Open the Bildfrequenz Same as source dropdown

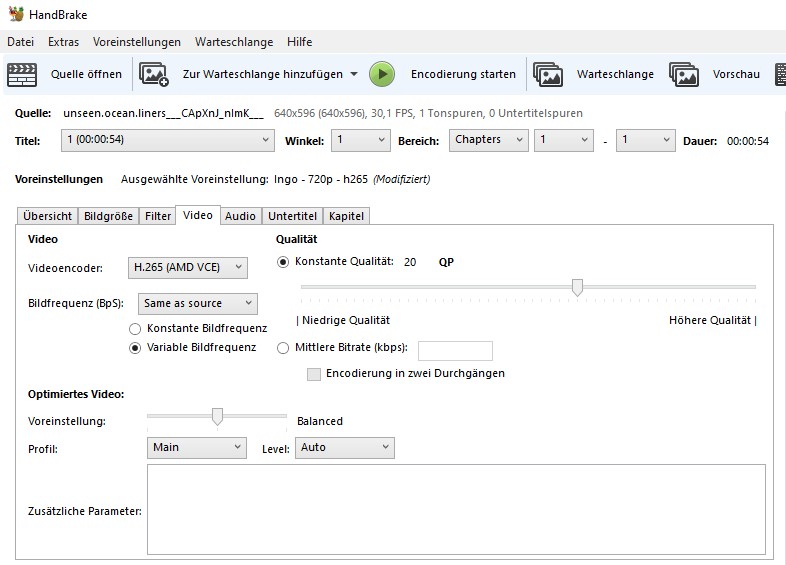[x=198, y=304]
